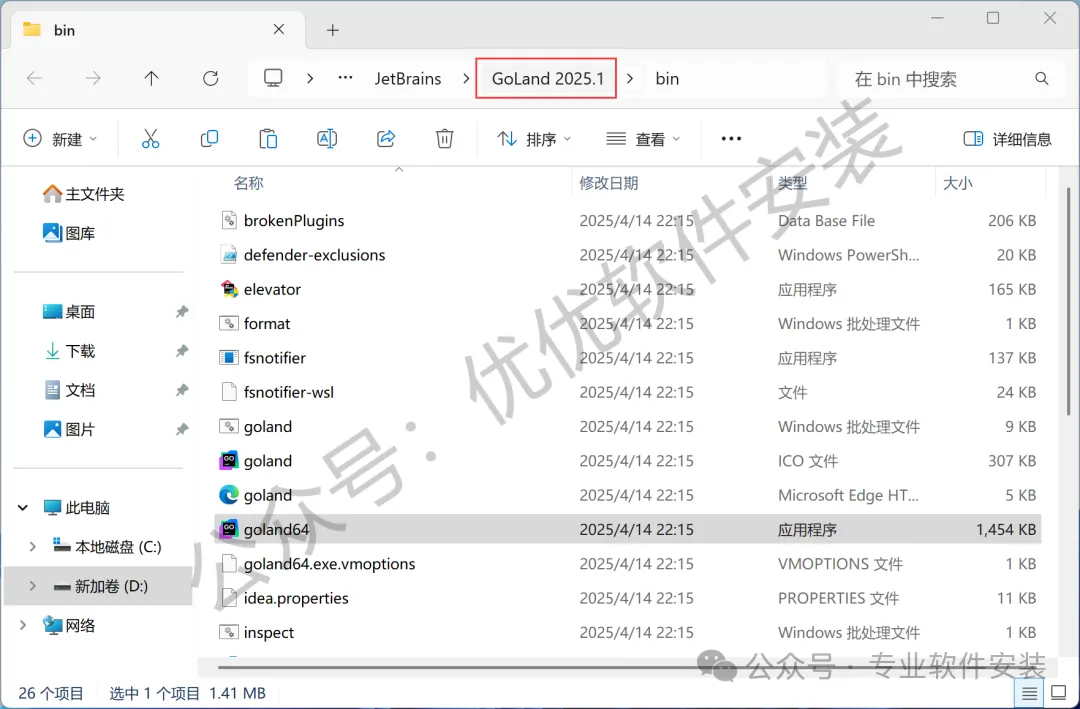Viewport: 1080px width, 709px height.
Task: Click the Share icon in toolbar
Action: click(x=386, y=138)
